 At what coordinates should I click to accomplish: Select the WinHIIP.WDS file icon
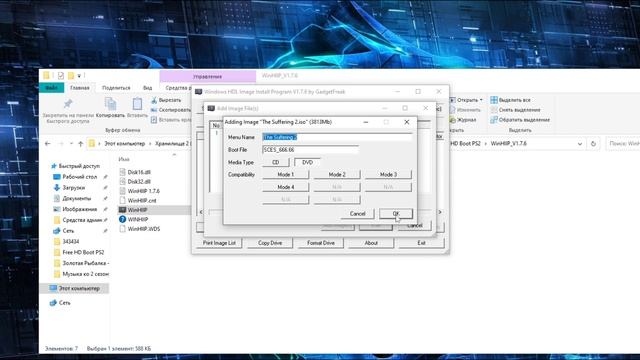pyautogui.click(x=122, y=229)
